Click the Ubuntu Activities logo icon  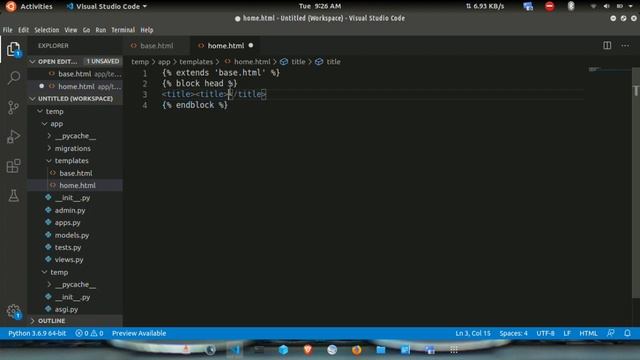(x=11, y=6)
